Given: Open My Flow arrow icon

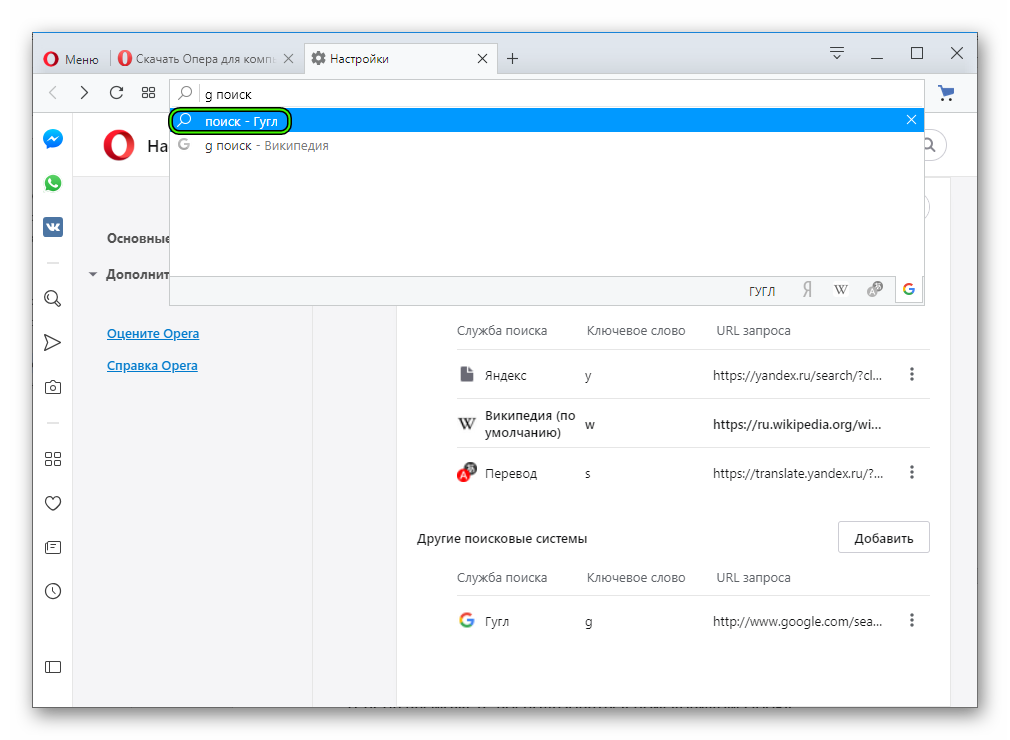Looking at the screenshot, I should click(53, 343).
